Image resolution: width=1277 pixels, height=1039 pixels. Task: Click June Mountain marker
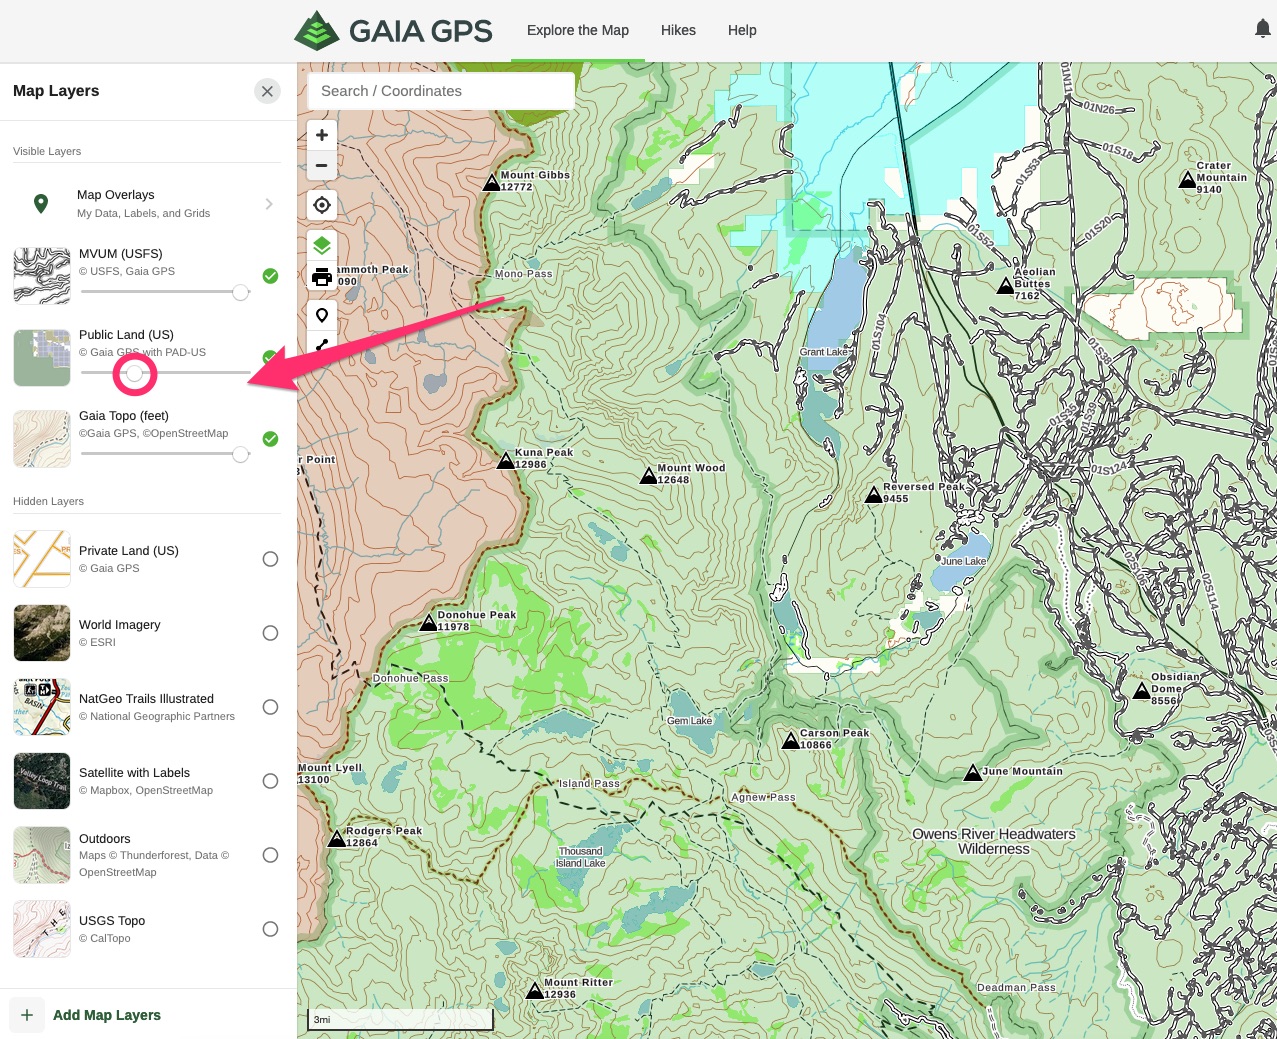coord(973,772)
